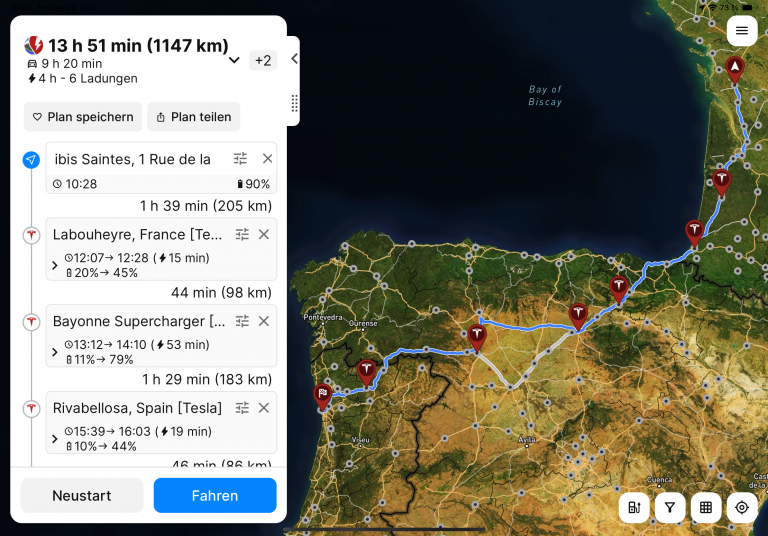Screen dimensions: 768x536
Task: Click starting battery 90% value
Action: click(253, 184)
